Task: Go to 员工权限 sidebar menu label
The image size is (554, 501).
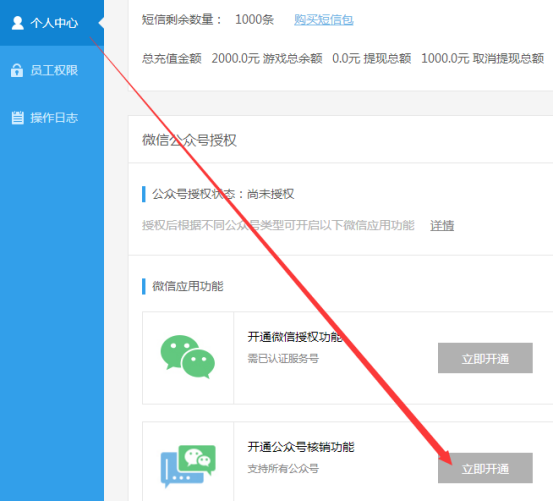Action: (x=54, y=70)
